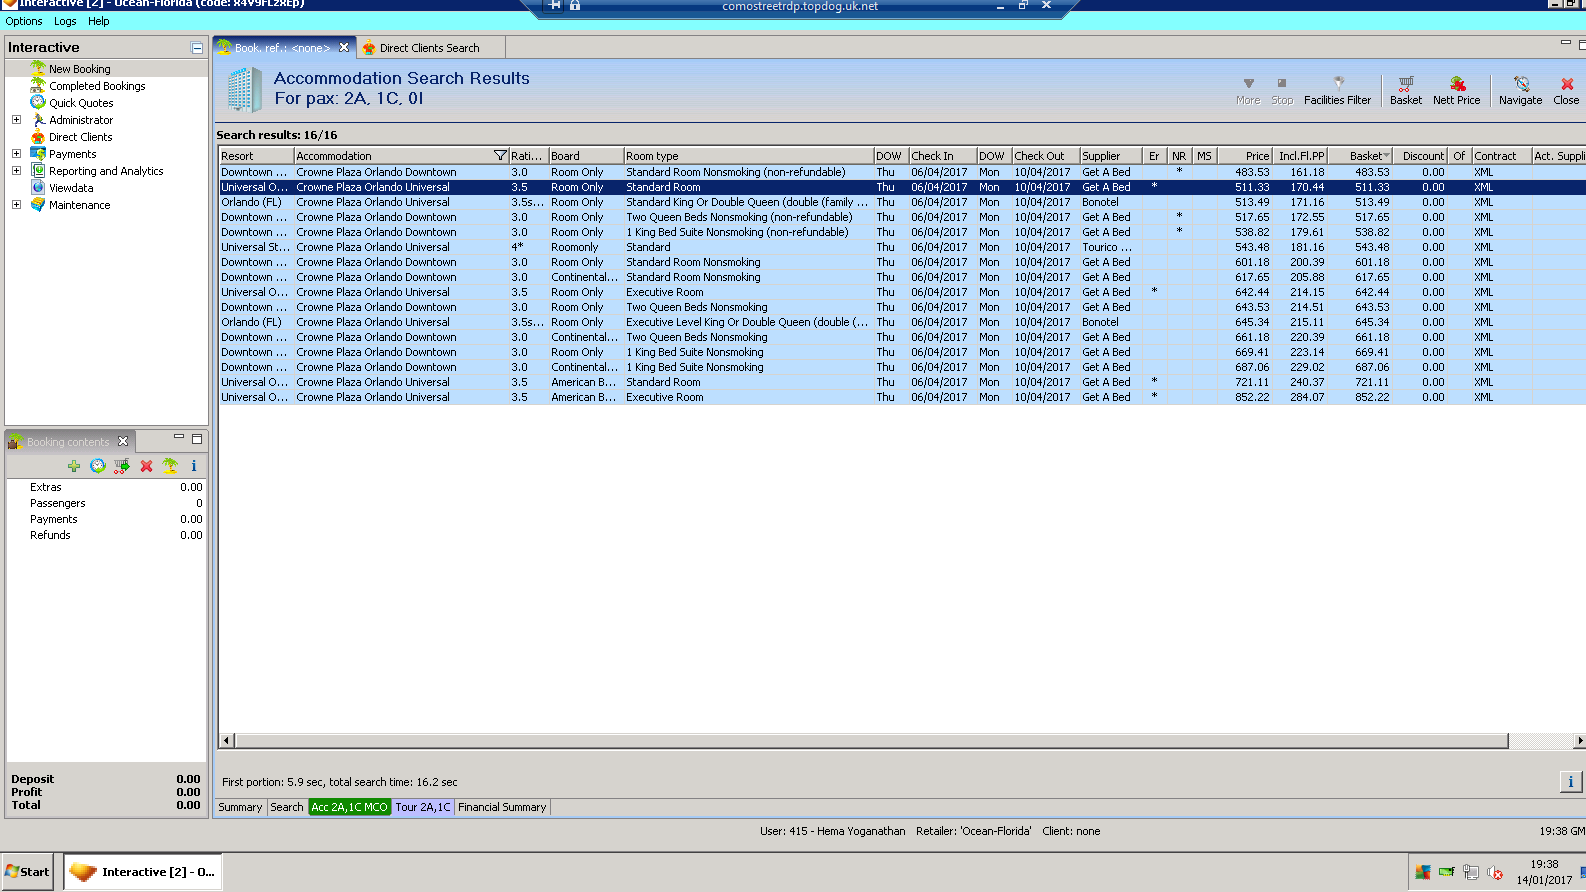Sort by the Supplier column header
Screen dimensions: 1586x892
(x=1111, y=156)
